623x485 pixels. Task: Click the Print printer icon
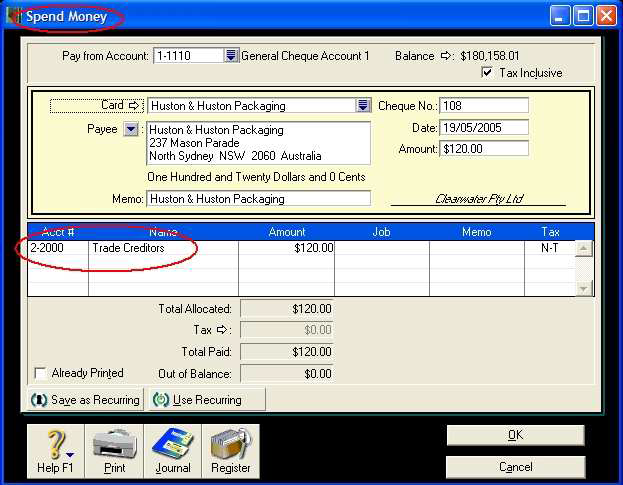coord(114,451)
